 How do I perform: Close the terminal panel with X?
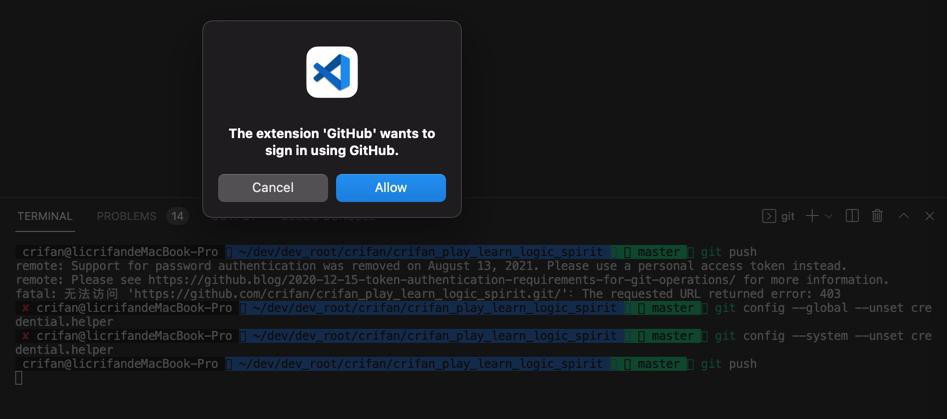pyautogui.click(x=929, y=216)
